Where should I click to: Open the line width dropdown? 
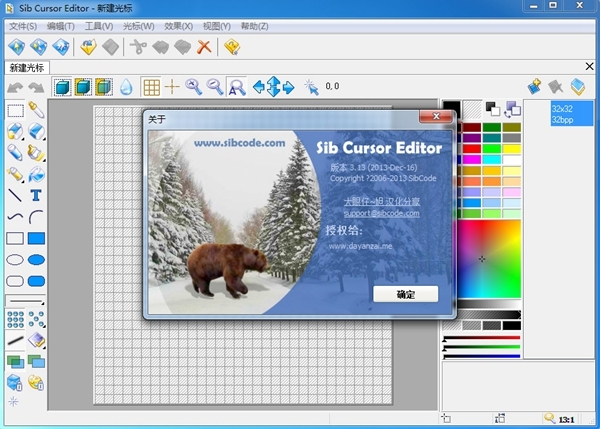tap(26, 301)
